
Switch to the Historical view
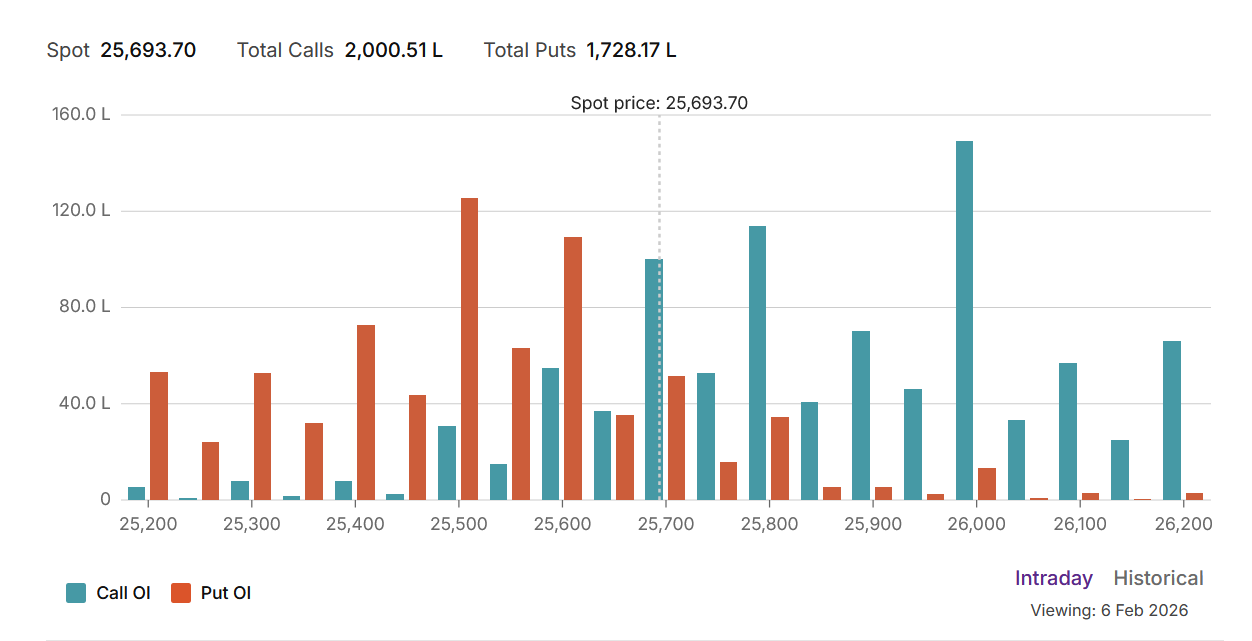(x=1158, y=578)
